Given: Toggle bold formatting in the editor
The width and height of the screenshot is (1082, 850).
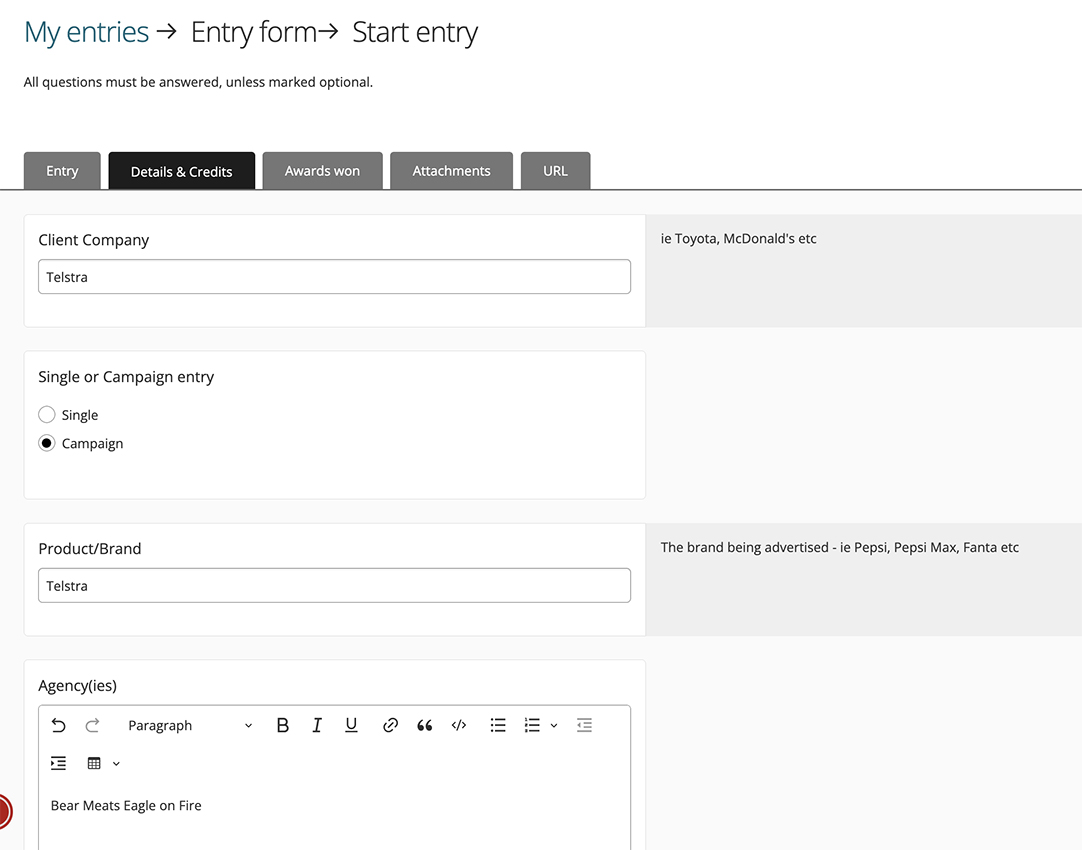Looking at the screenshot, I should click(x=283, y=726).
